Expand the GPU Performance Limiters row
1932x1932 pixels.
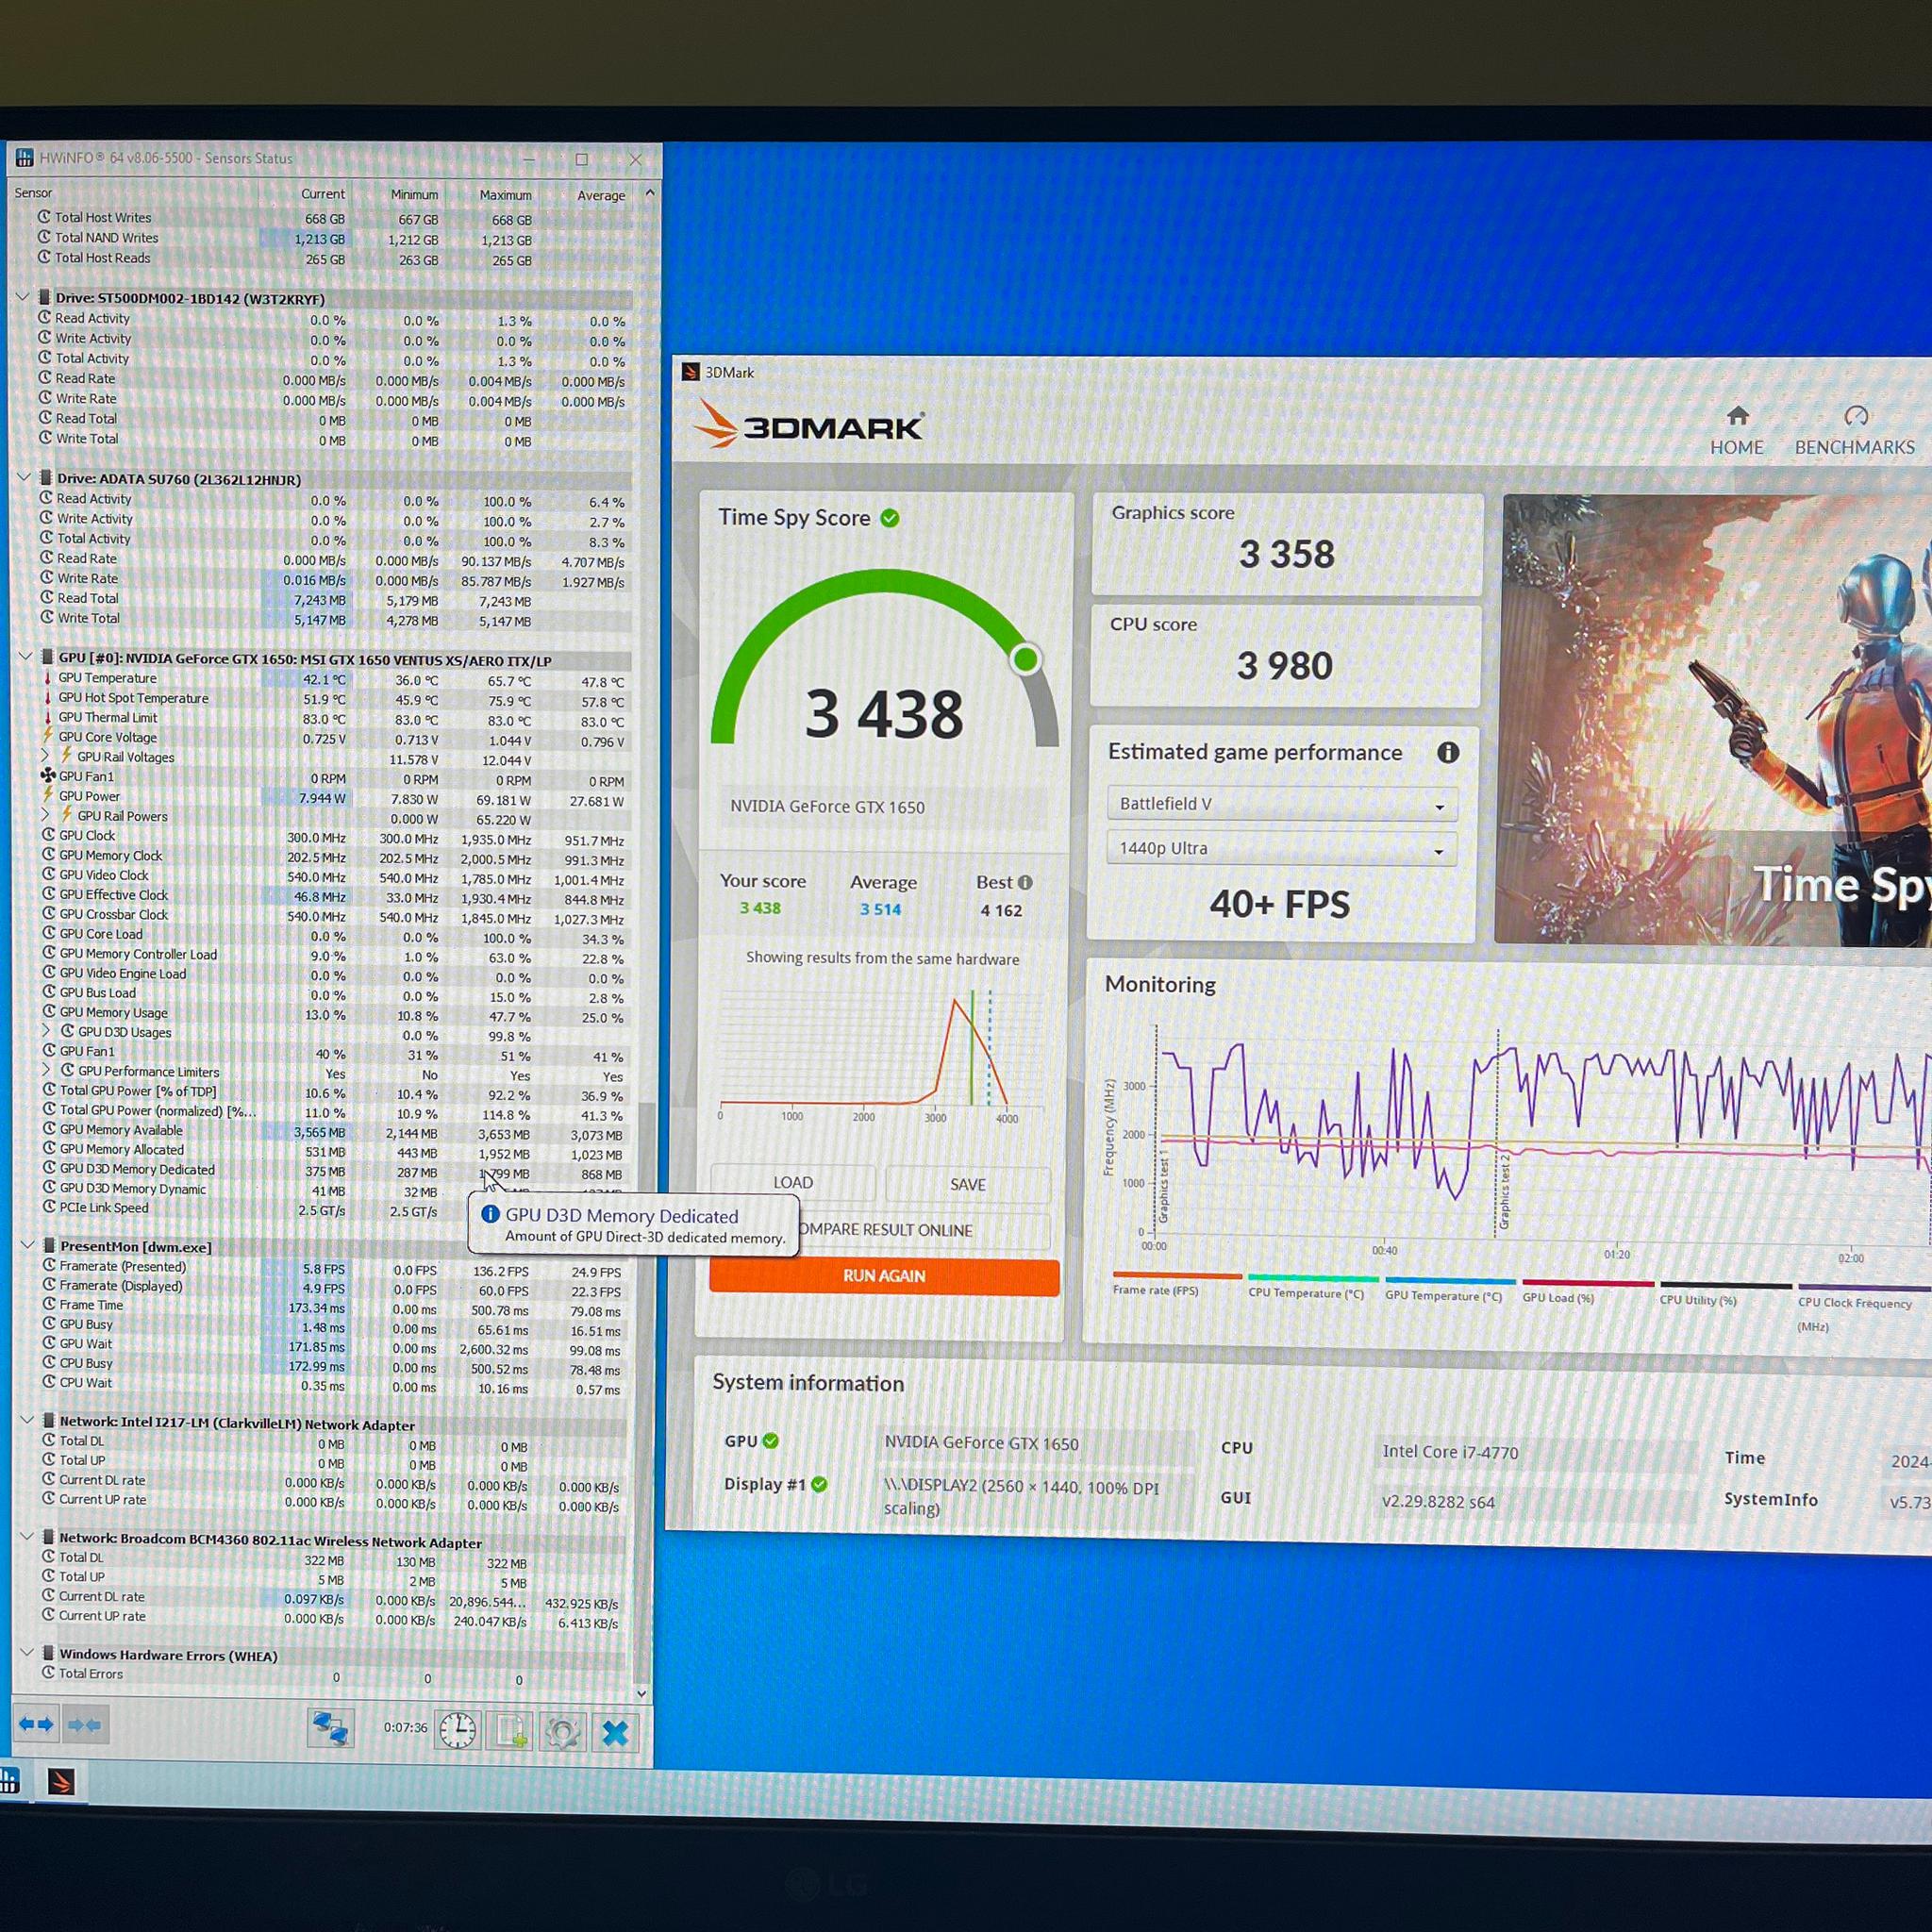[x=46, y=1070]
